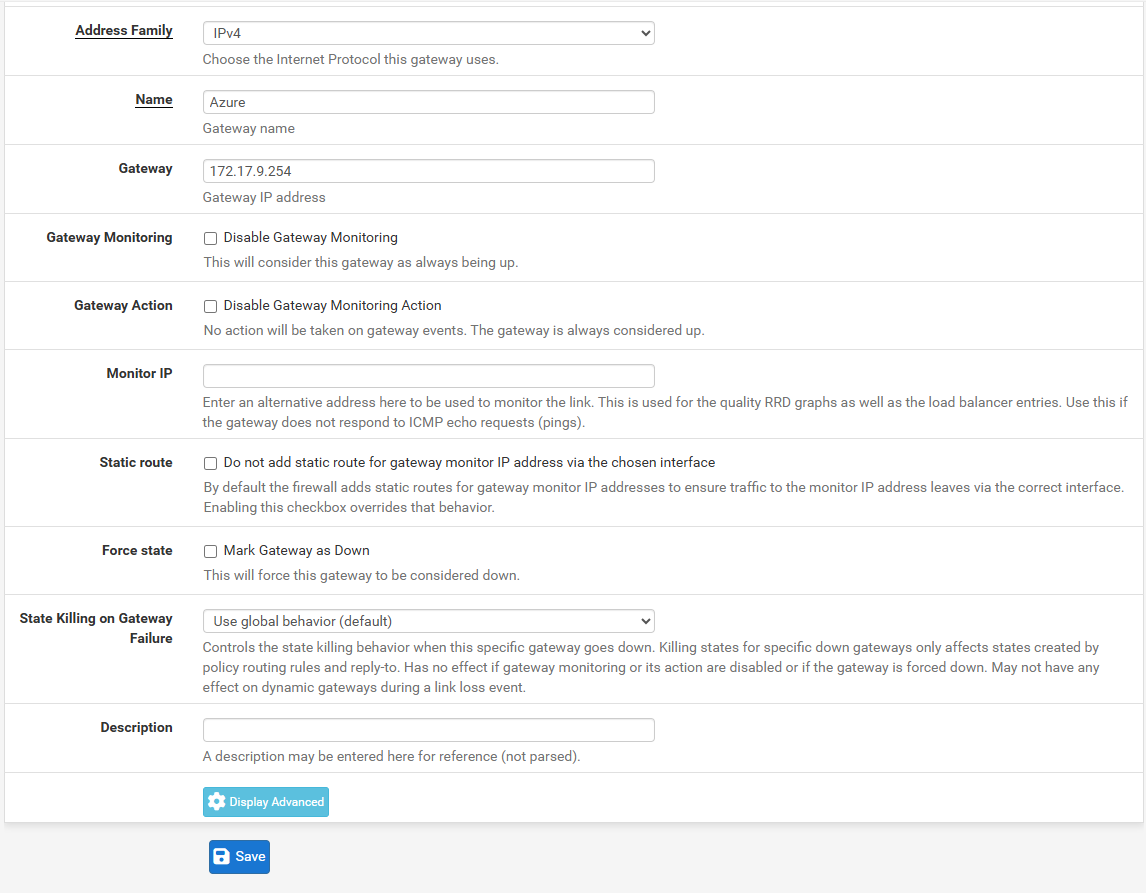Screen dimensions: 1146x893
Task: Click the Gateway IP address field
Action: pyautogui.click(x=428, y=171)
